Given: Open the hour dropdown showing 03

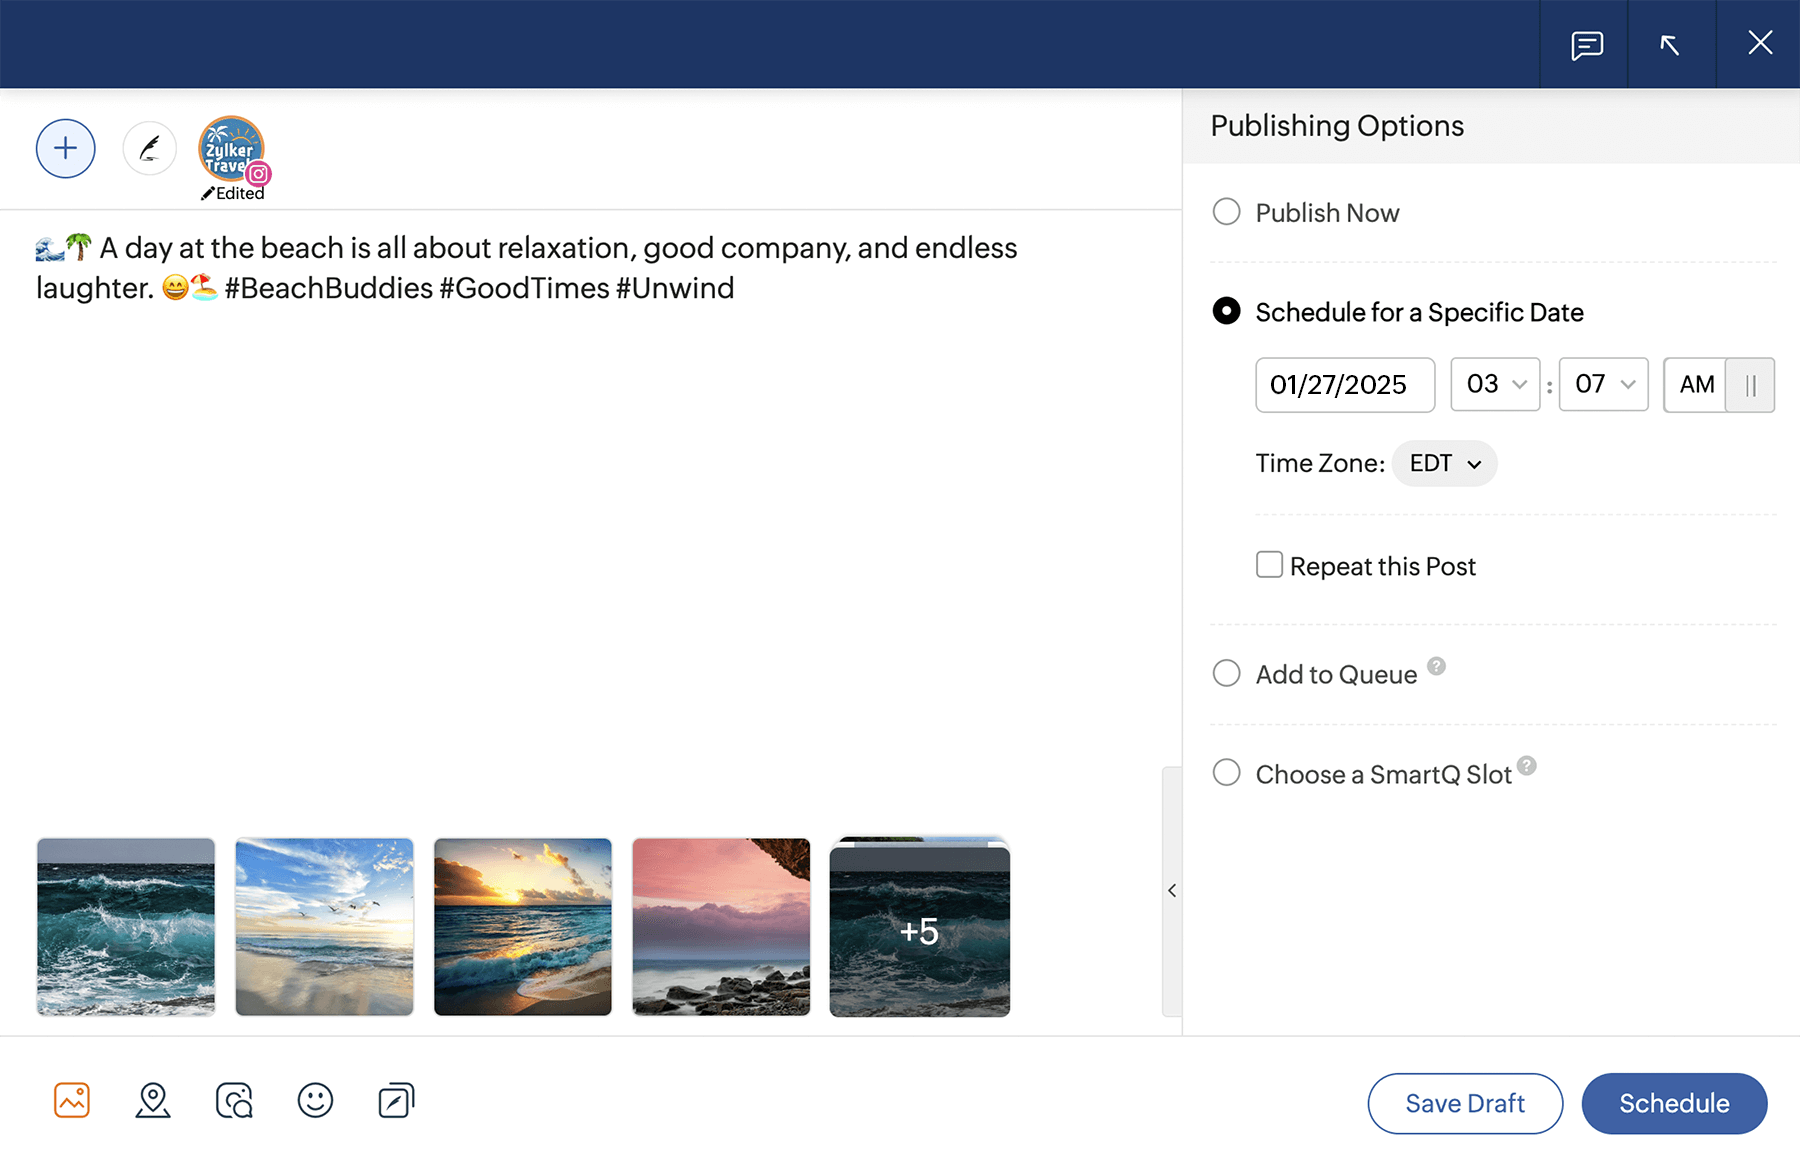Looking at the screenshot, I should tap(1495, 385).
